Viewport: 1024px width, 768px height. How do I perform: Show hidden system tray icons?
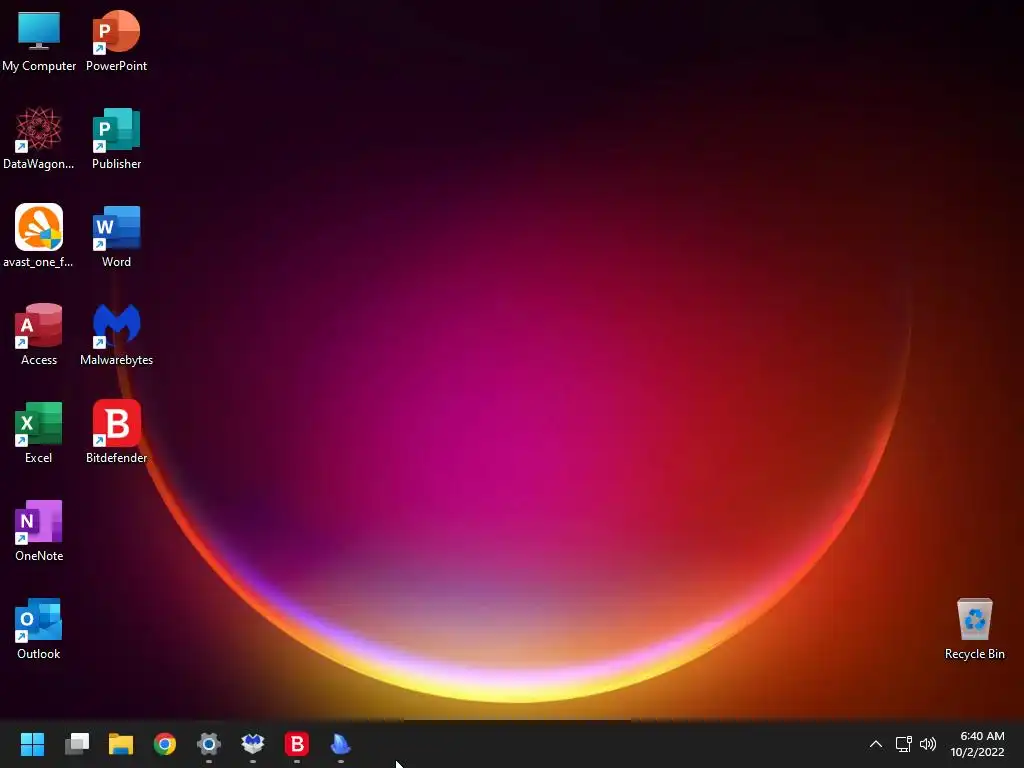(x=876, y=744)
